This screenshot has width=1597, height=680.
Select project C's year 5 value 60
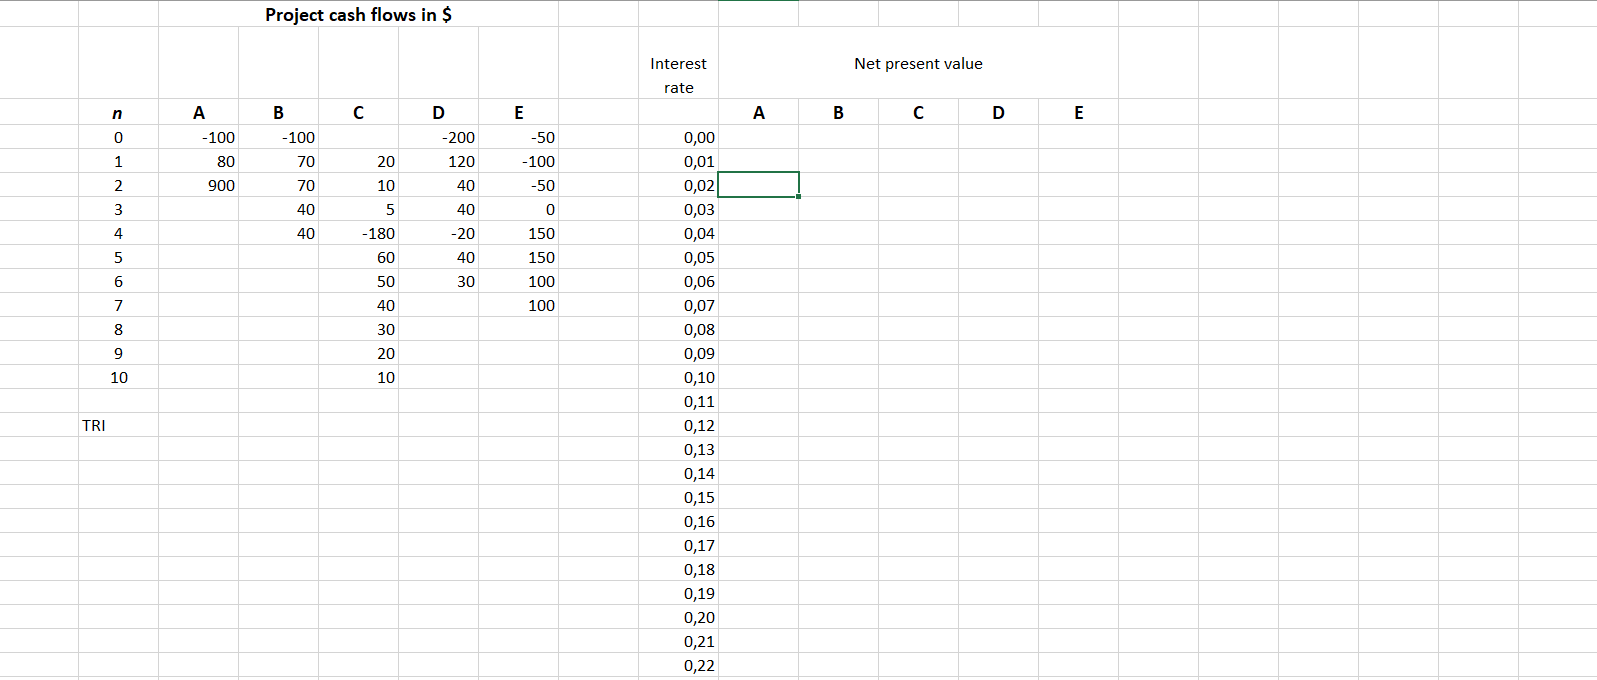tap(358, 257)
